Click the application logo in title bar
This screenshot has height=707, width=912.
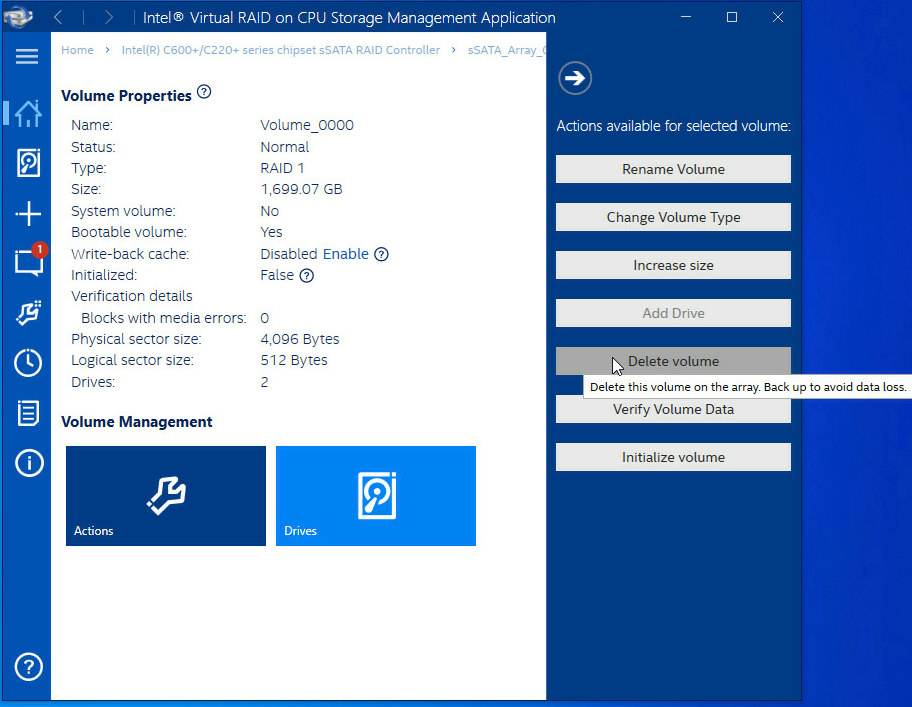17,17
